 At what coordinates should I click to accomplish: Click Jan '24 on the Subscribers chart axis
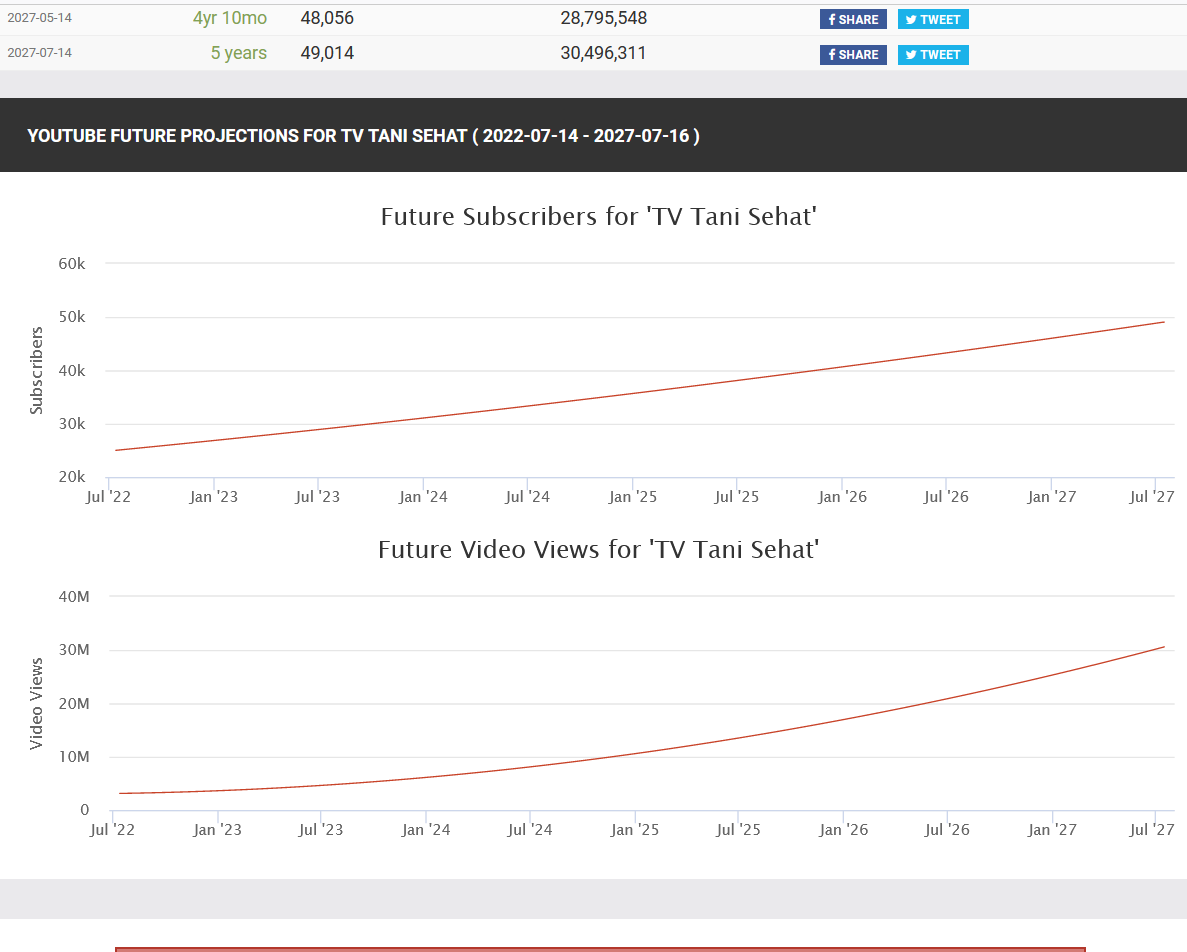[423, 497]
